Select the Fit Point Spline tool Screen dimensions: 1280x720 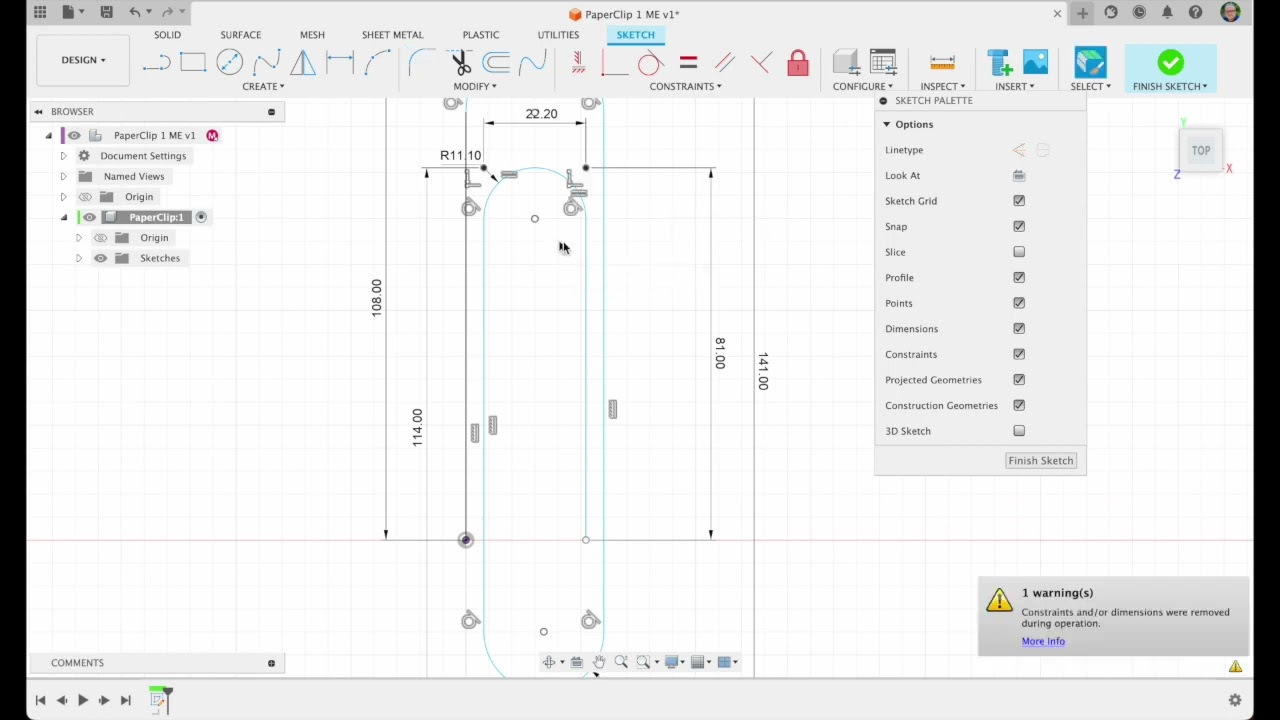pyautogui.click(x=266, y=64)
